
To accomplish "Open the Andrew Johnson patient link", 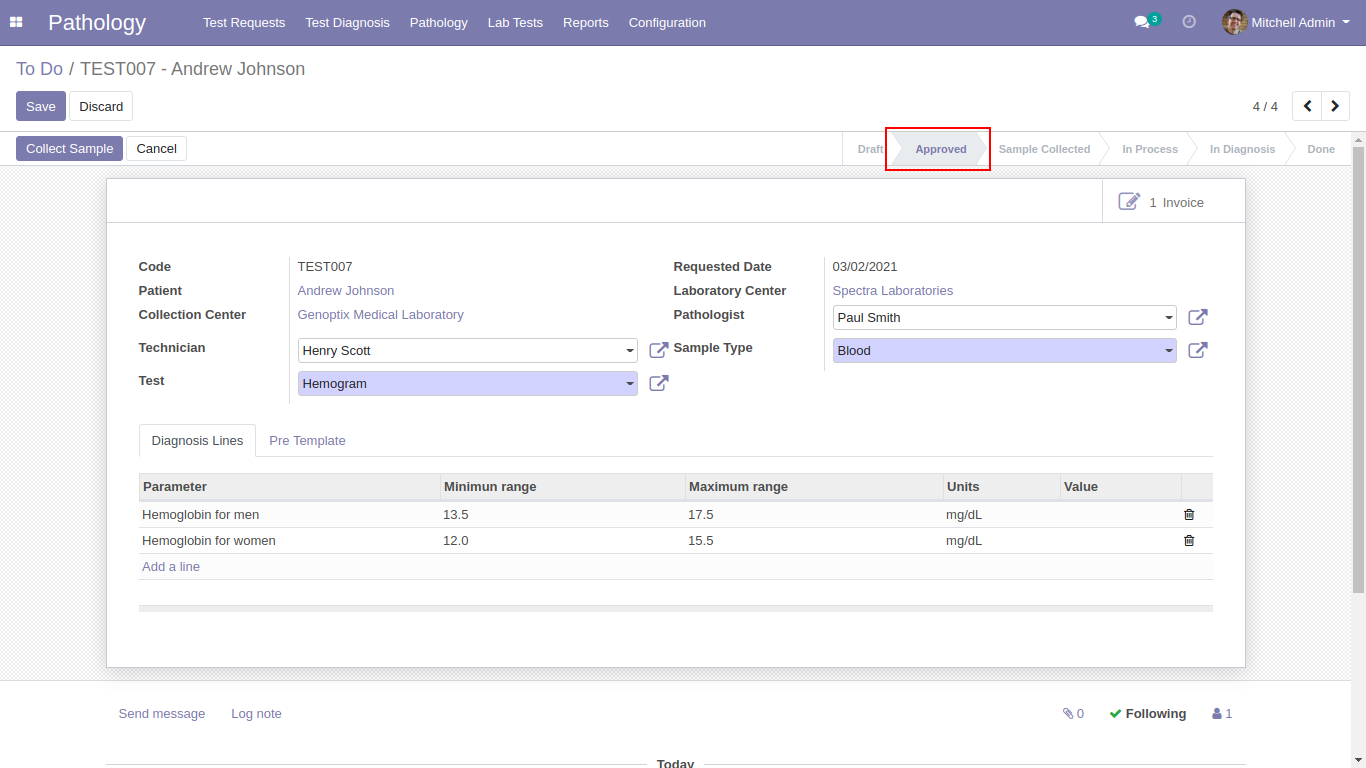I will [x=346, y=291].
